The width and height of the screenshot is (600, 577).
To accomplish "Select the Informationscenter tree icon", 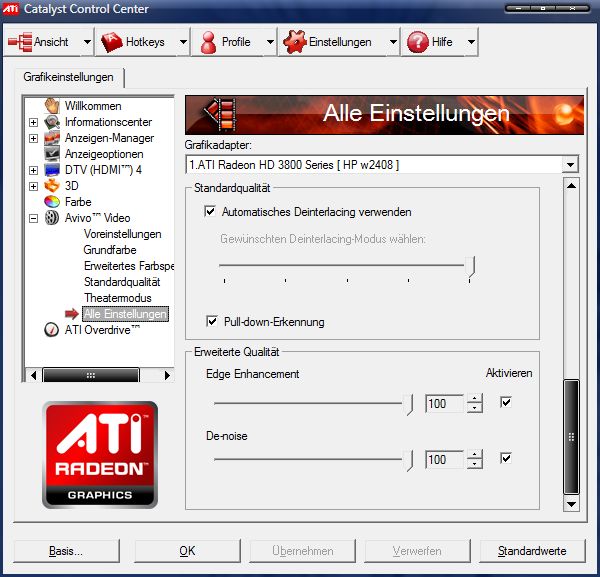I will (x=52, y=122).
